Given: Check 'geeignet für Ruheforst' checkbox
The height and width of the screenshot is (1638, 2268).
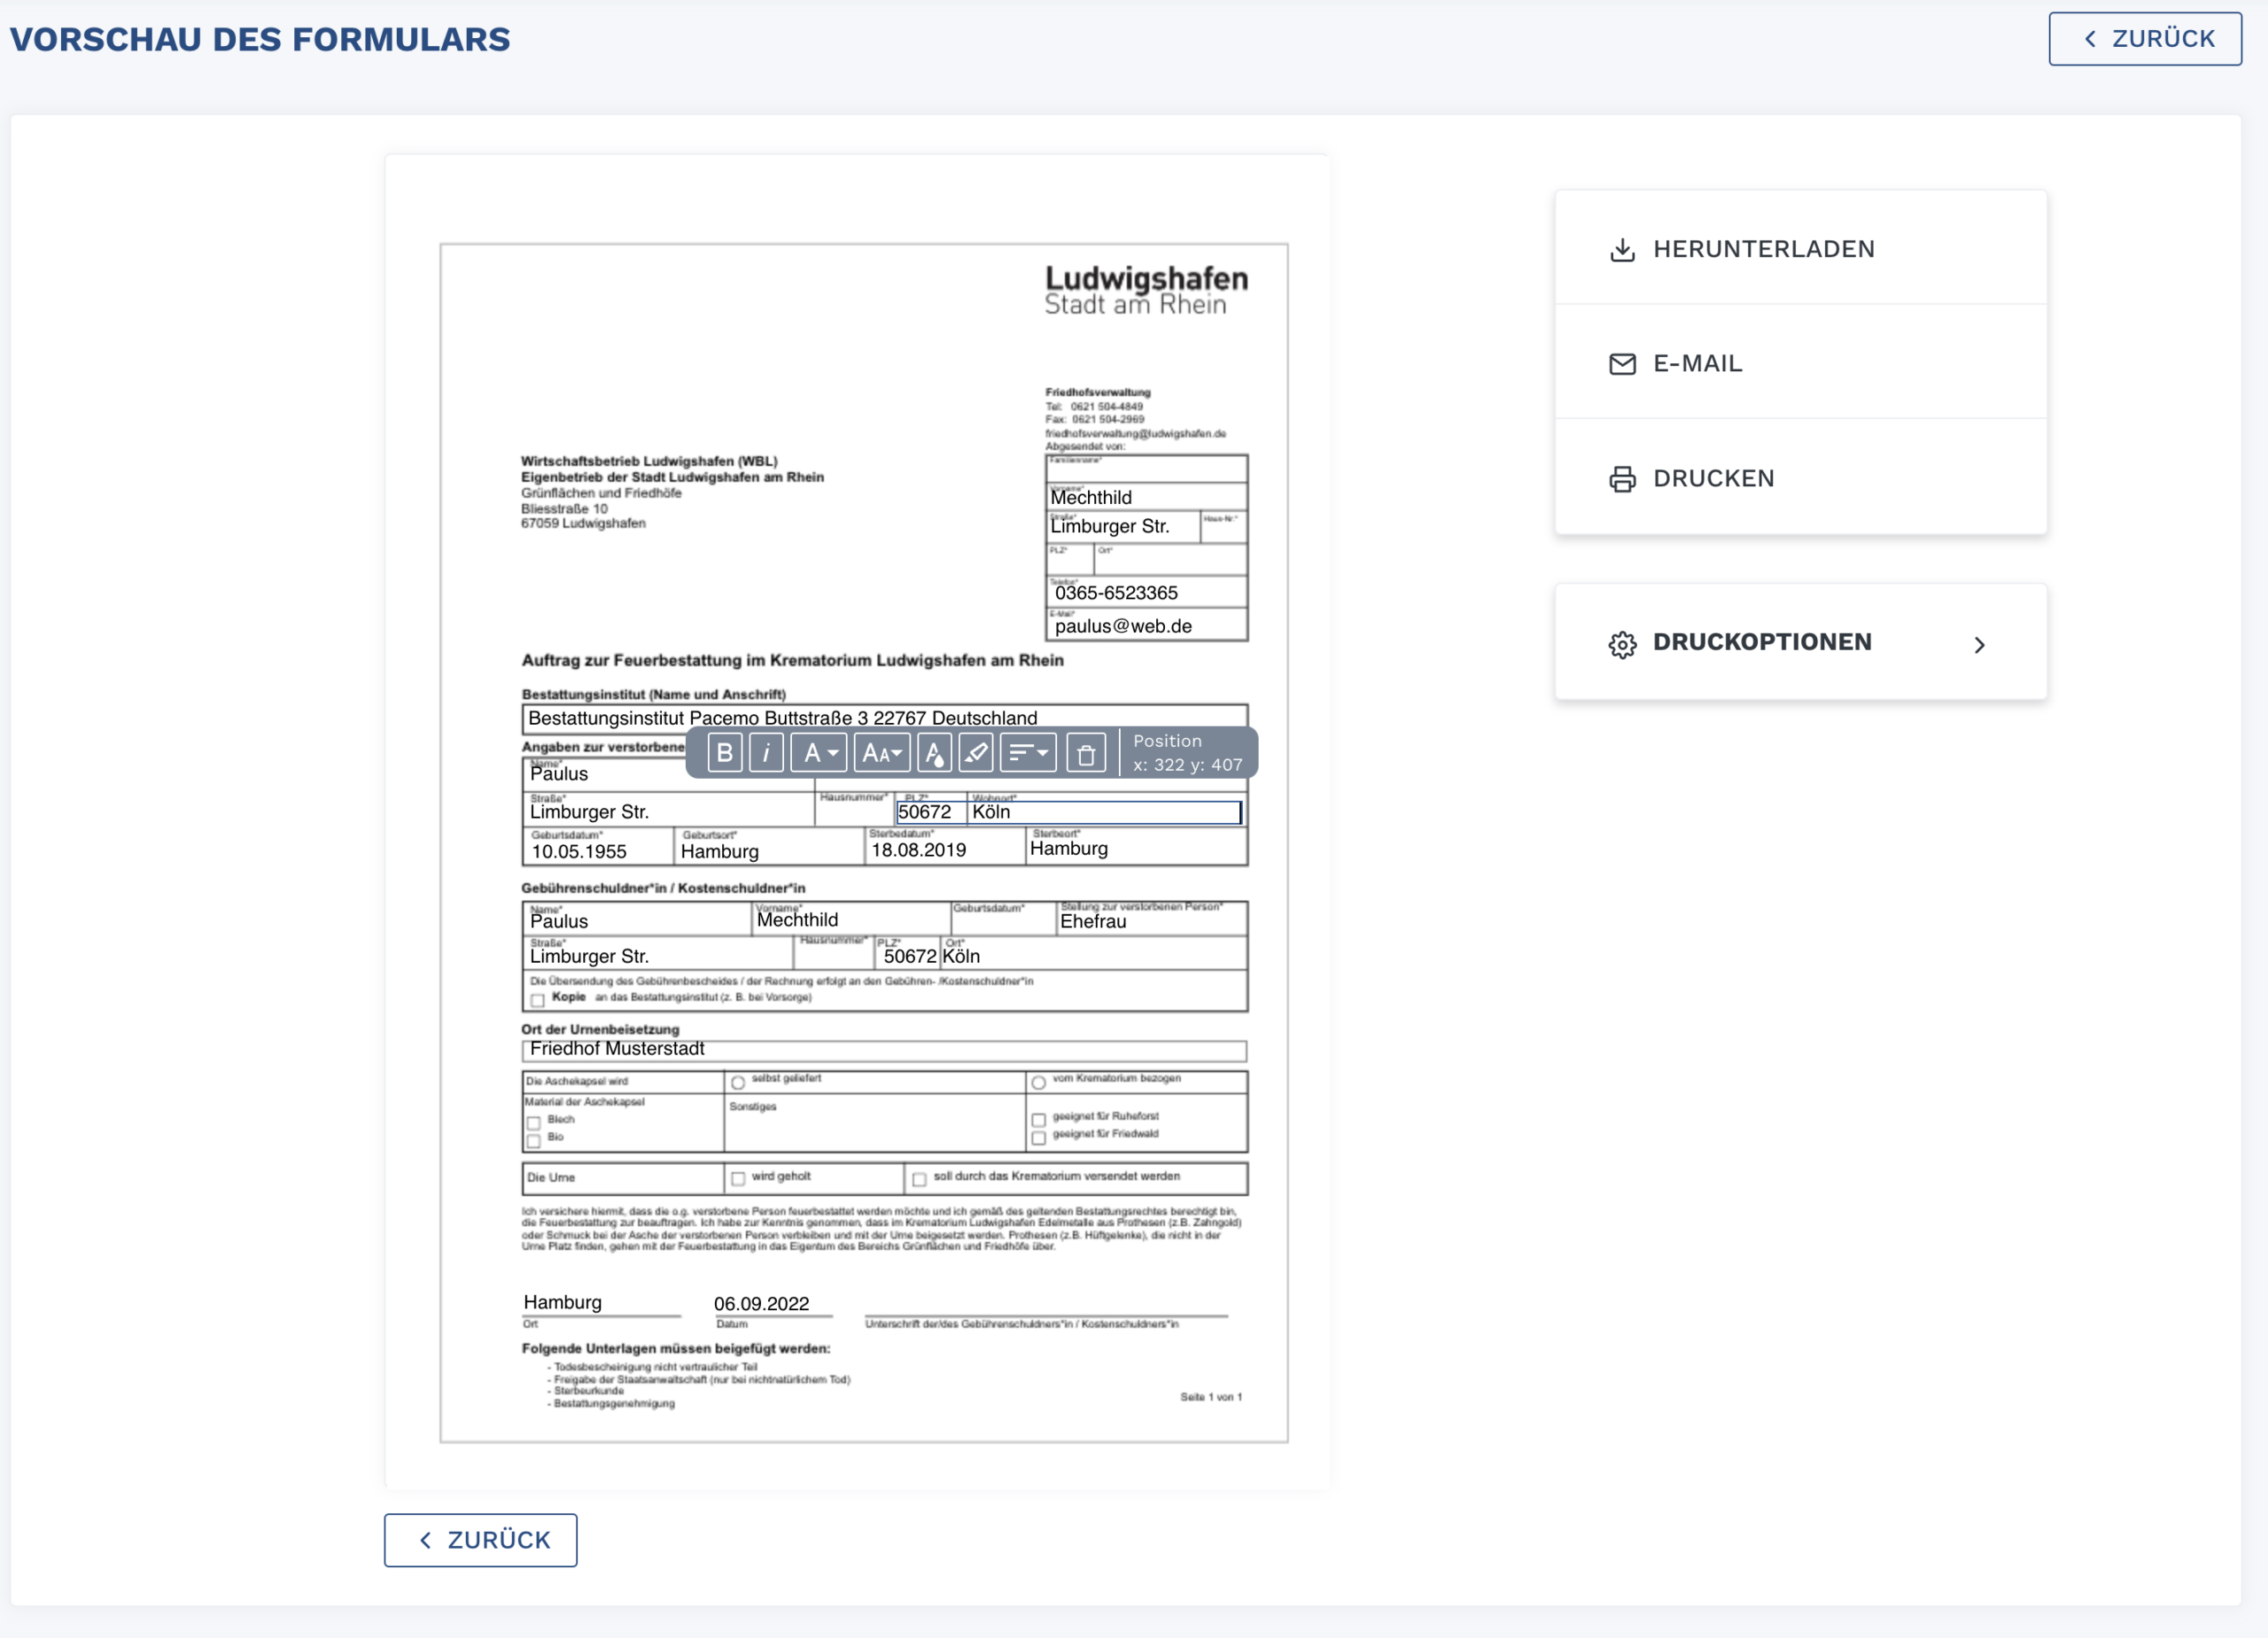Looking at the screenshot, I should pyautogui.click(x=1039, y=1119).
